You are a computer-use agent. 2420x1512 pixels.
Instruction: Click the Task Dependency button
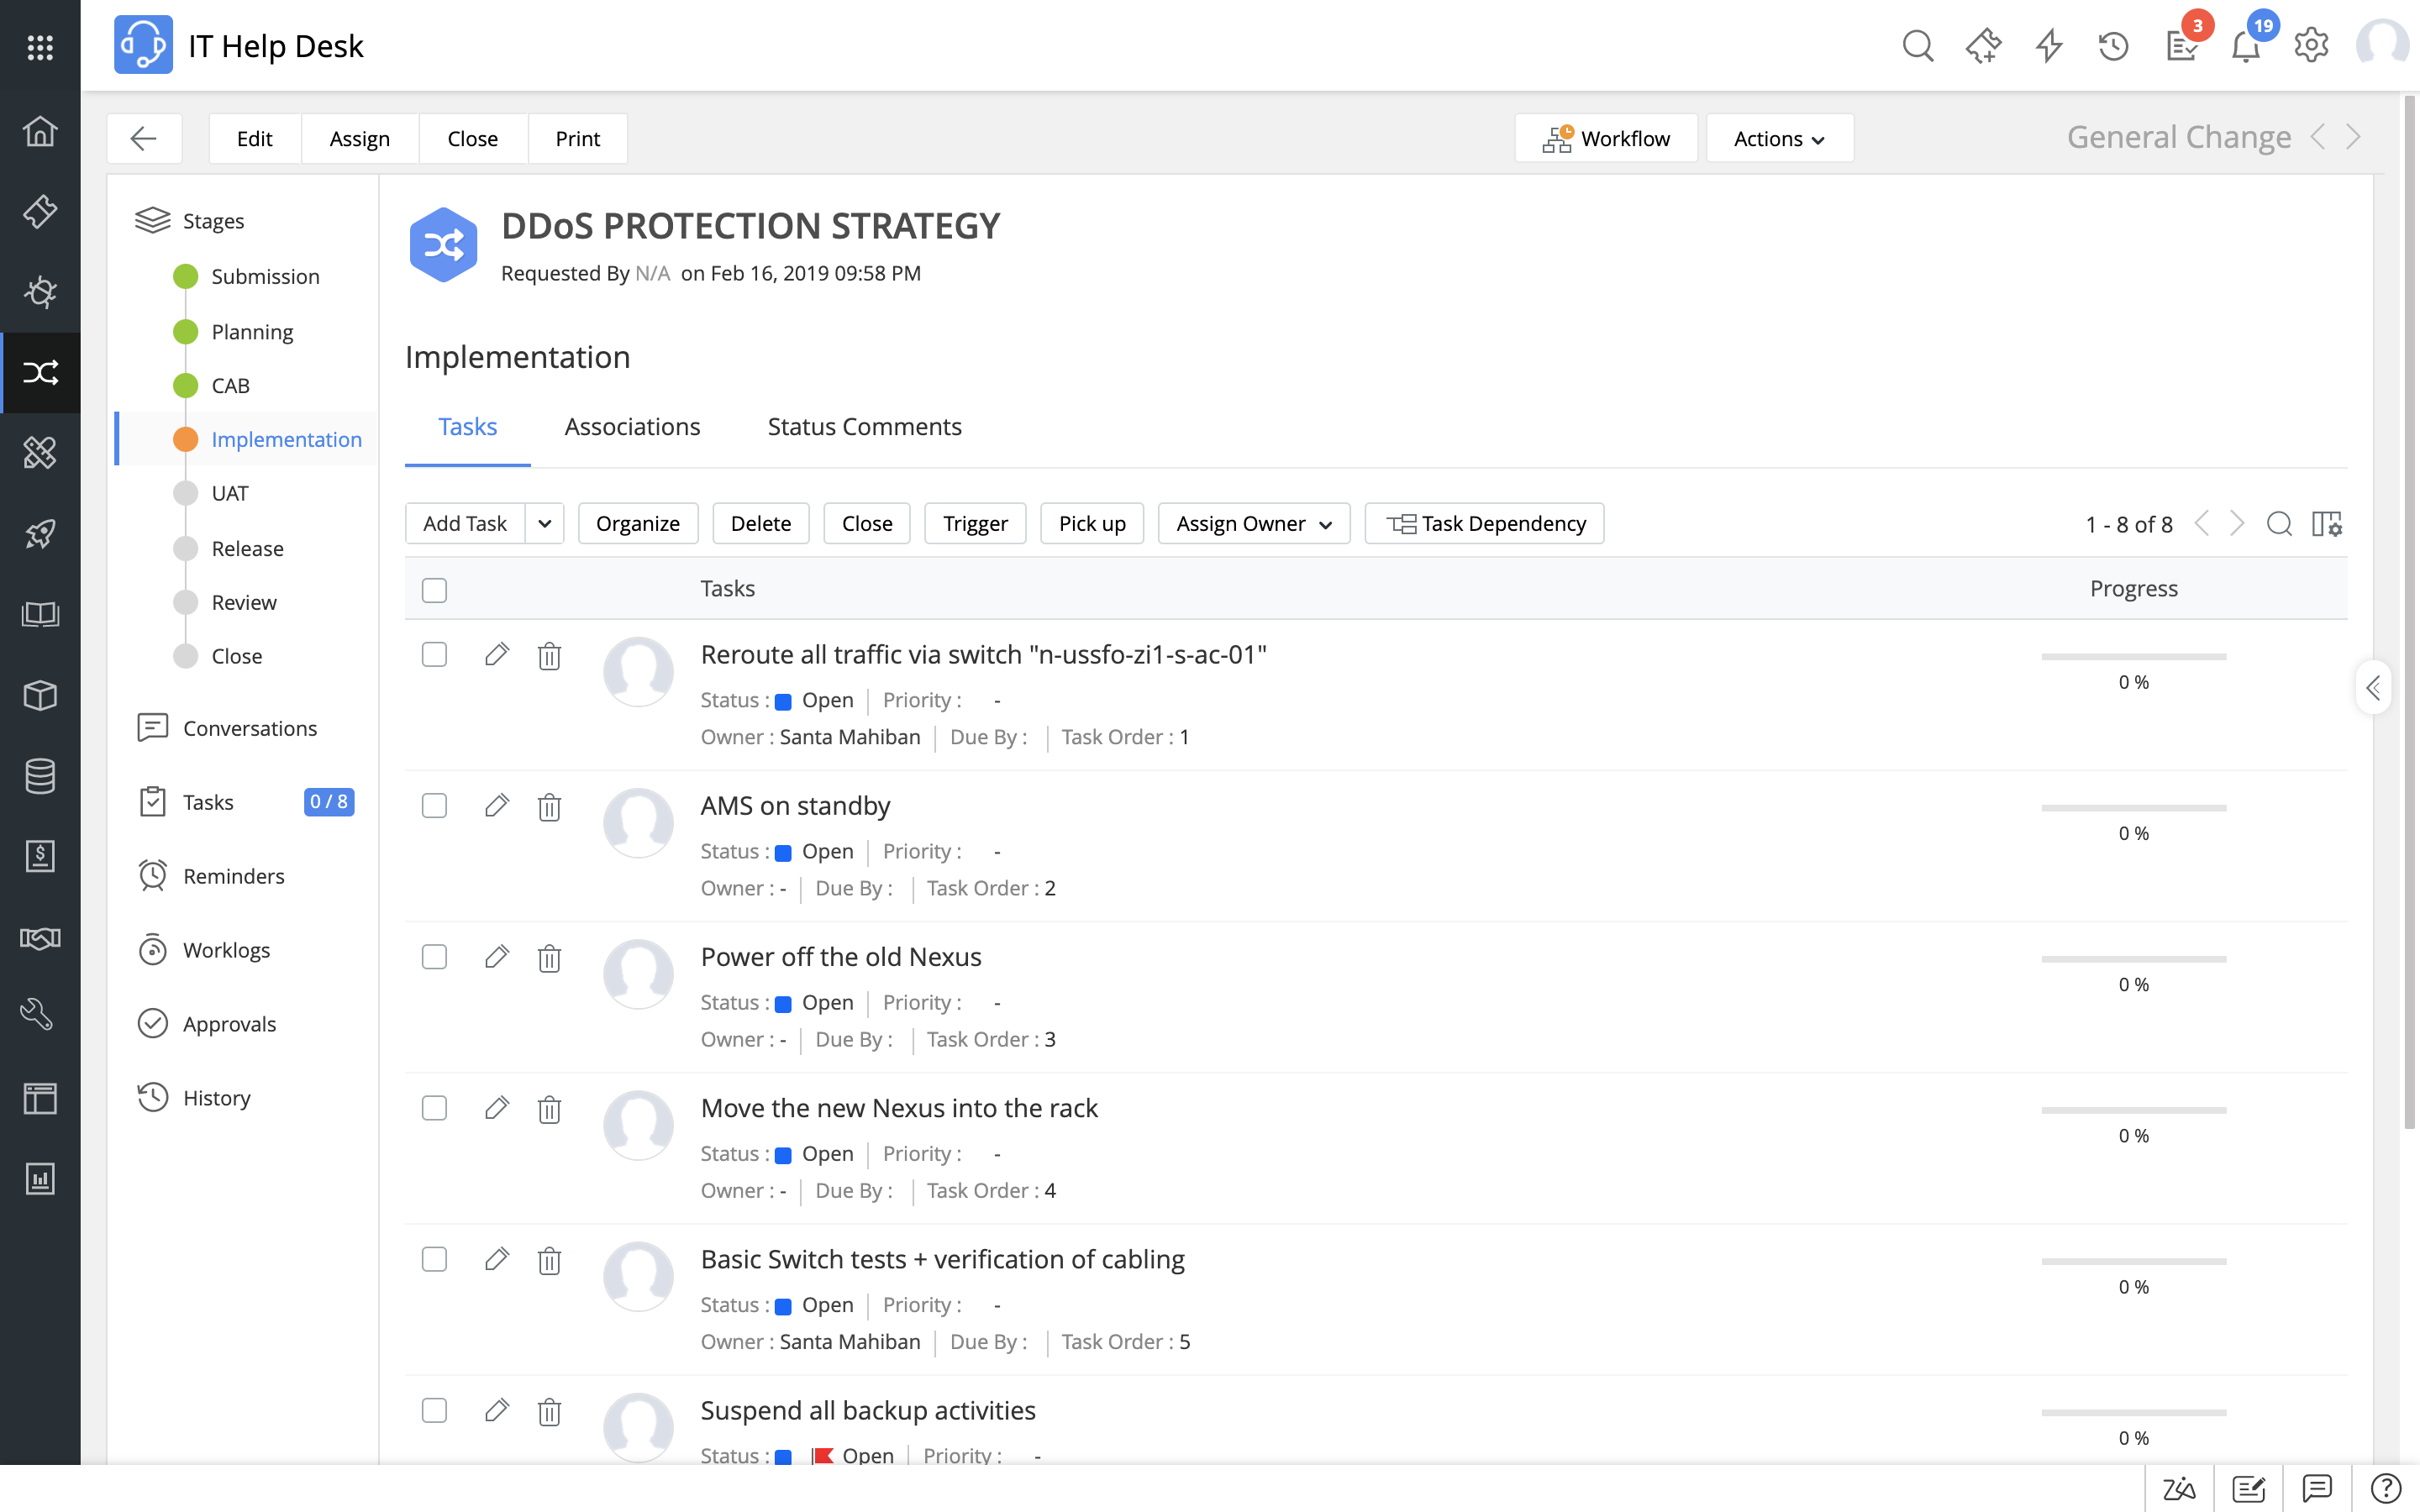pos(1484,524)
